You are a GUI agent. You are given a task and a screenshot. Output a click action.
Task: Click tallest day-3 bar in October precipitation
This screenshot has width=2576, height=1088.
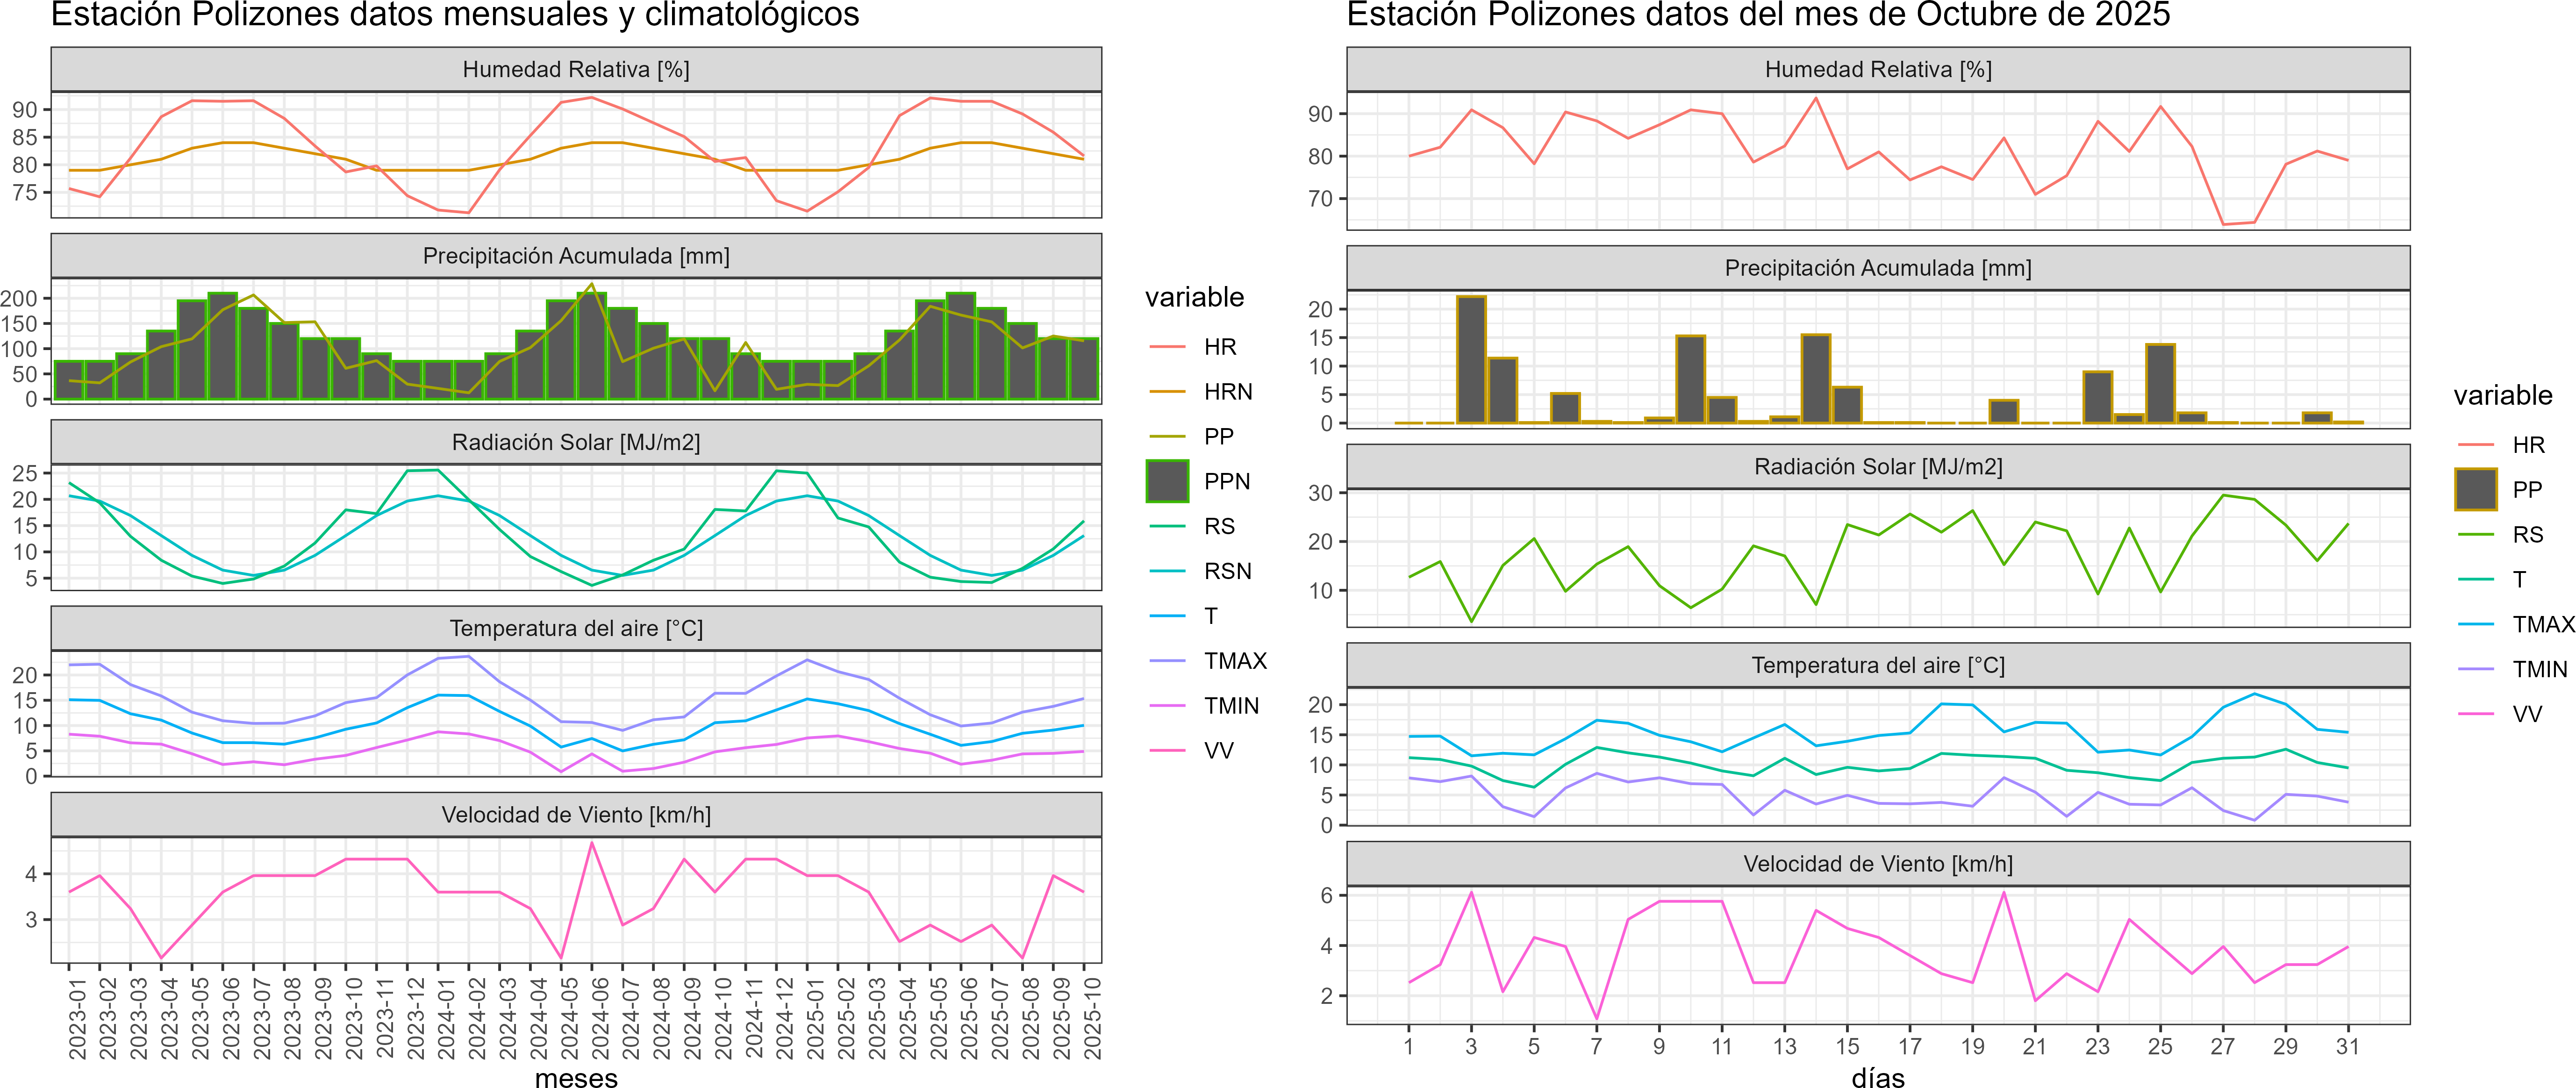(x=1471, y=360)
